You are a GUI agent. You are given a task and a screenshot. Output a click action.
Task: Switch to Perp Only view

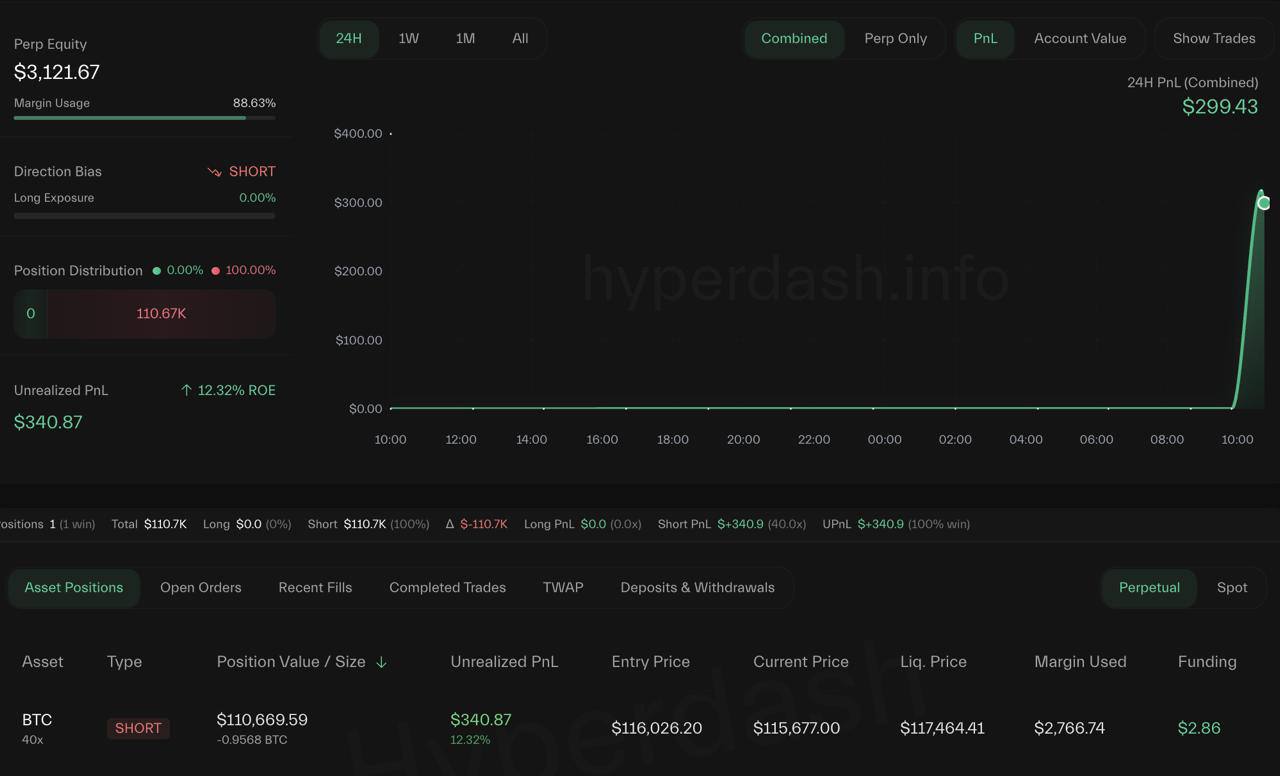pos(895,38)
